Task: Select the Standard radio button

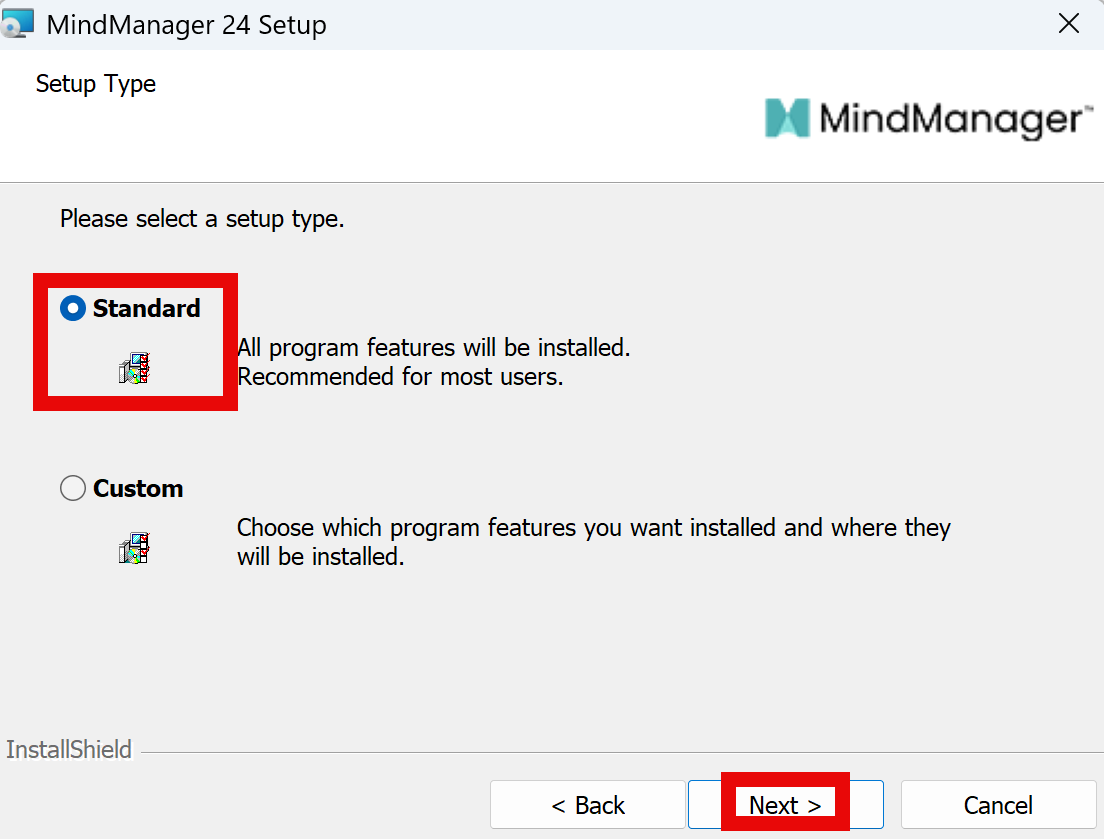Action: 73,309
